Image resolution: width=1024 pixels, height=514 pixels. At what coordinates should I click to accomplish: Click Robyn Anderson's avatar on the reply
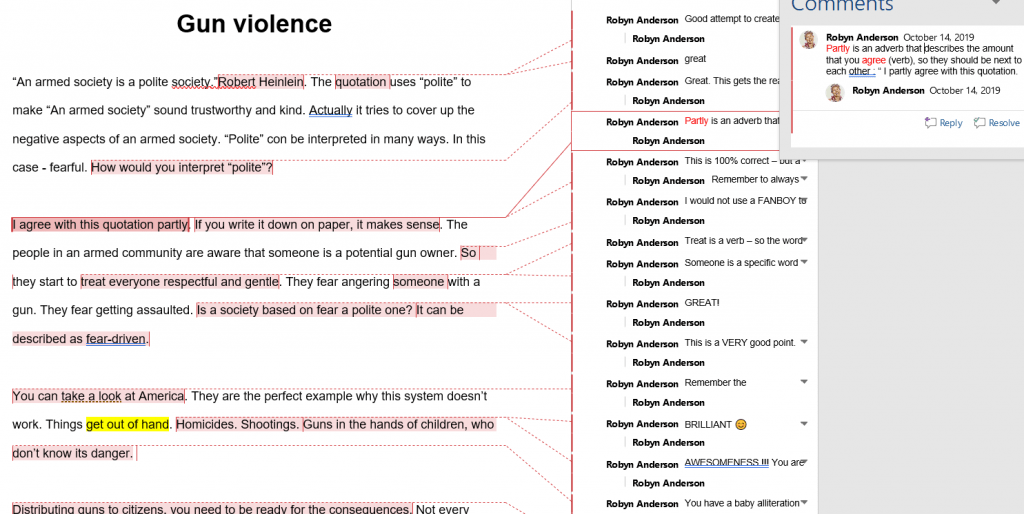[834, 92]
